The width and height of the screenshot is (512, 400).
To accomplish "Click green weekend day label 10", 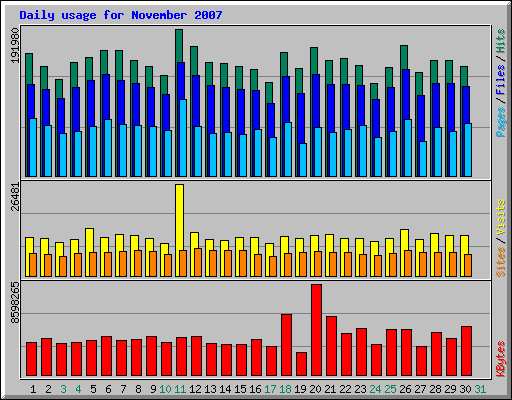I will 165,389.
